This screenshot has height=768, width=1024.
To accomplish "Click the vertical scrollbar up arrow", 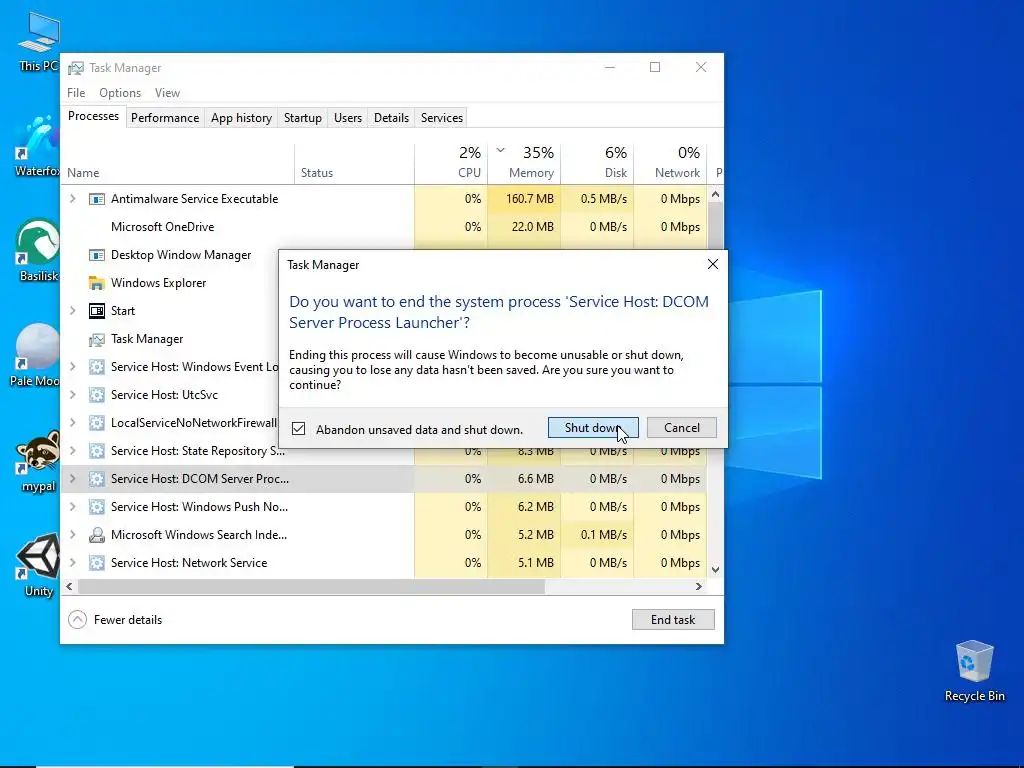I will tap(716, 194).
